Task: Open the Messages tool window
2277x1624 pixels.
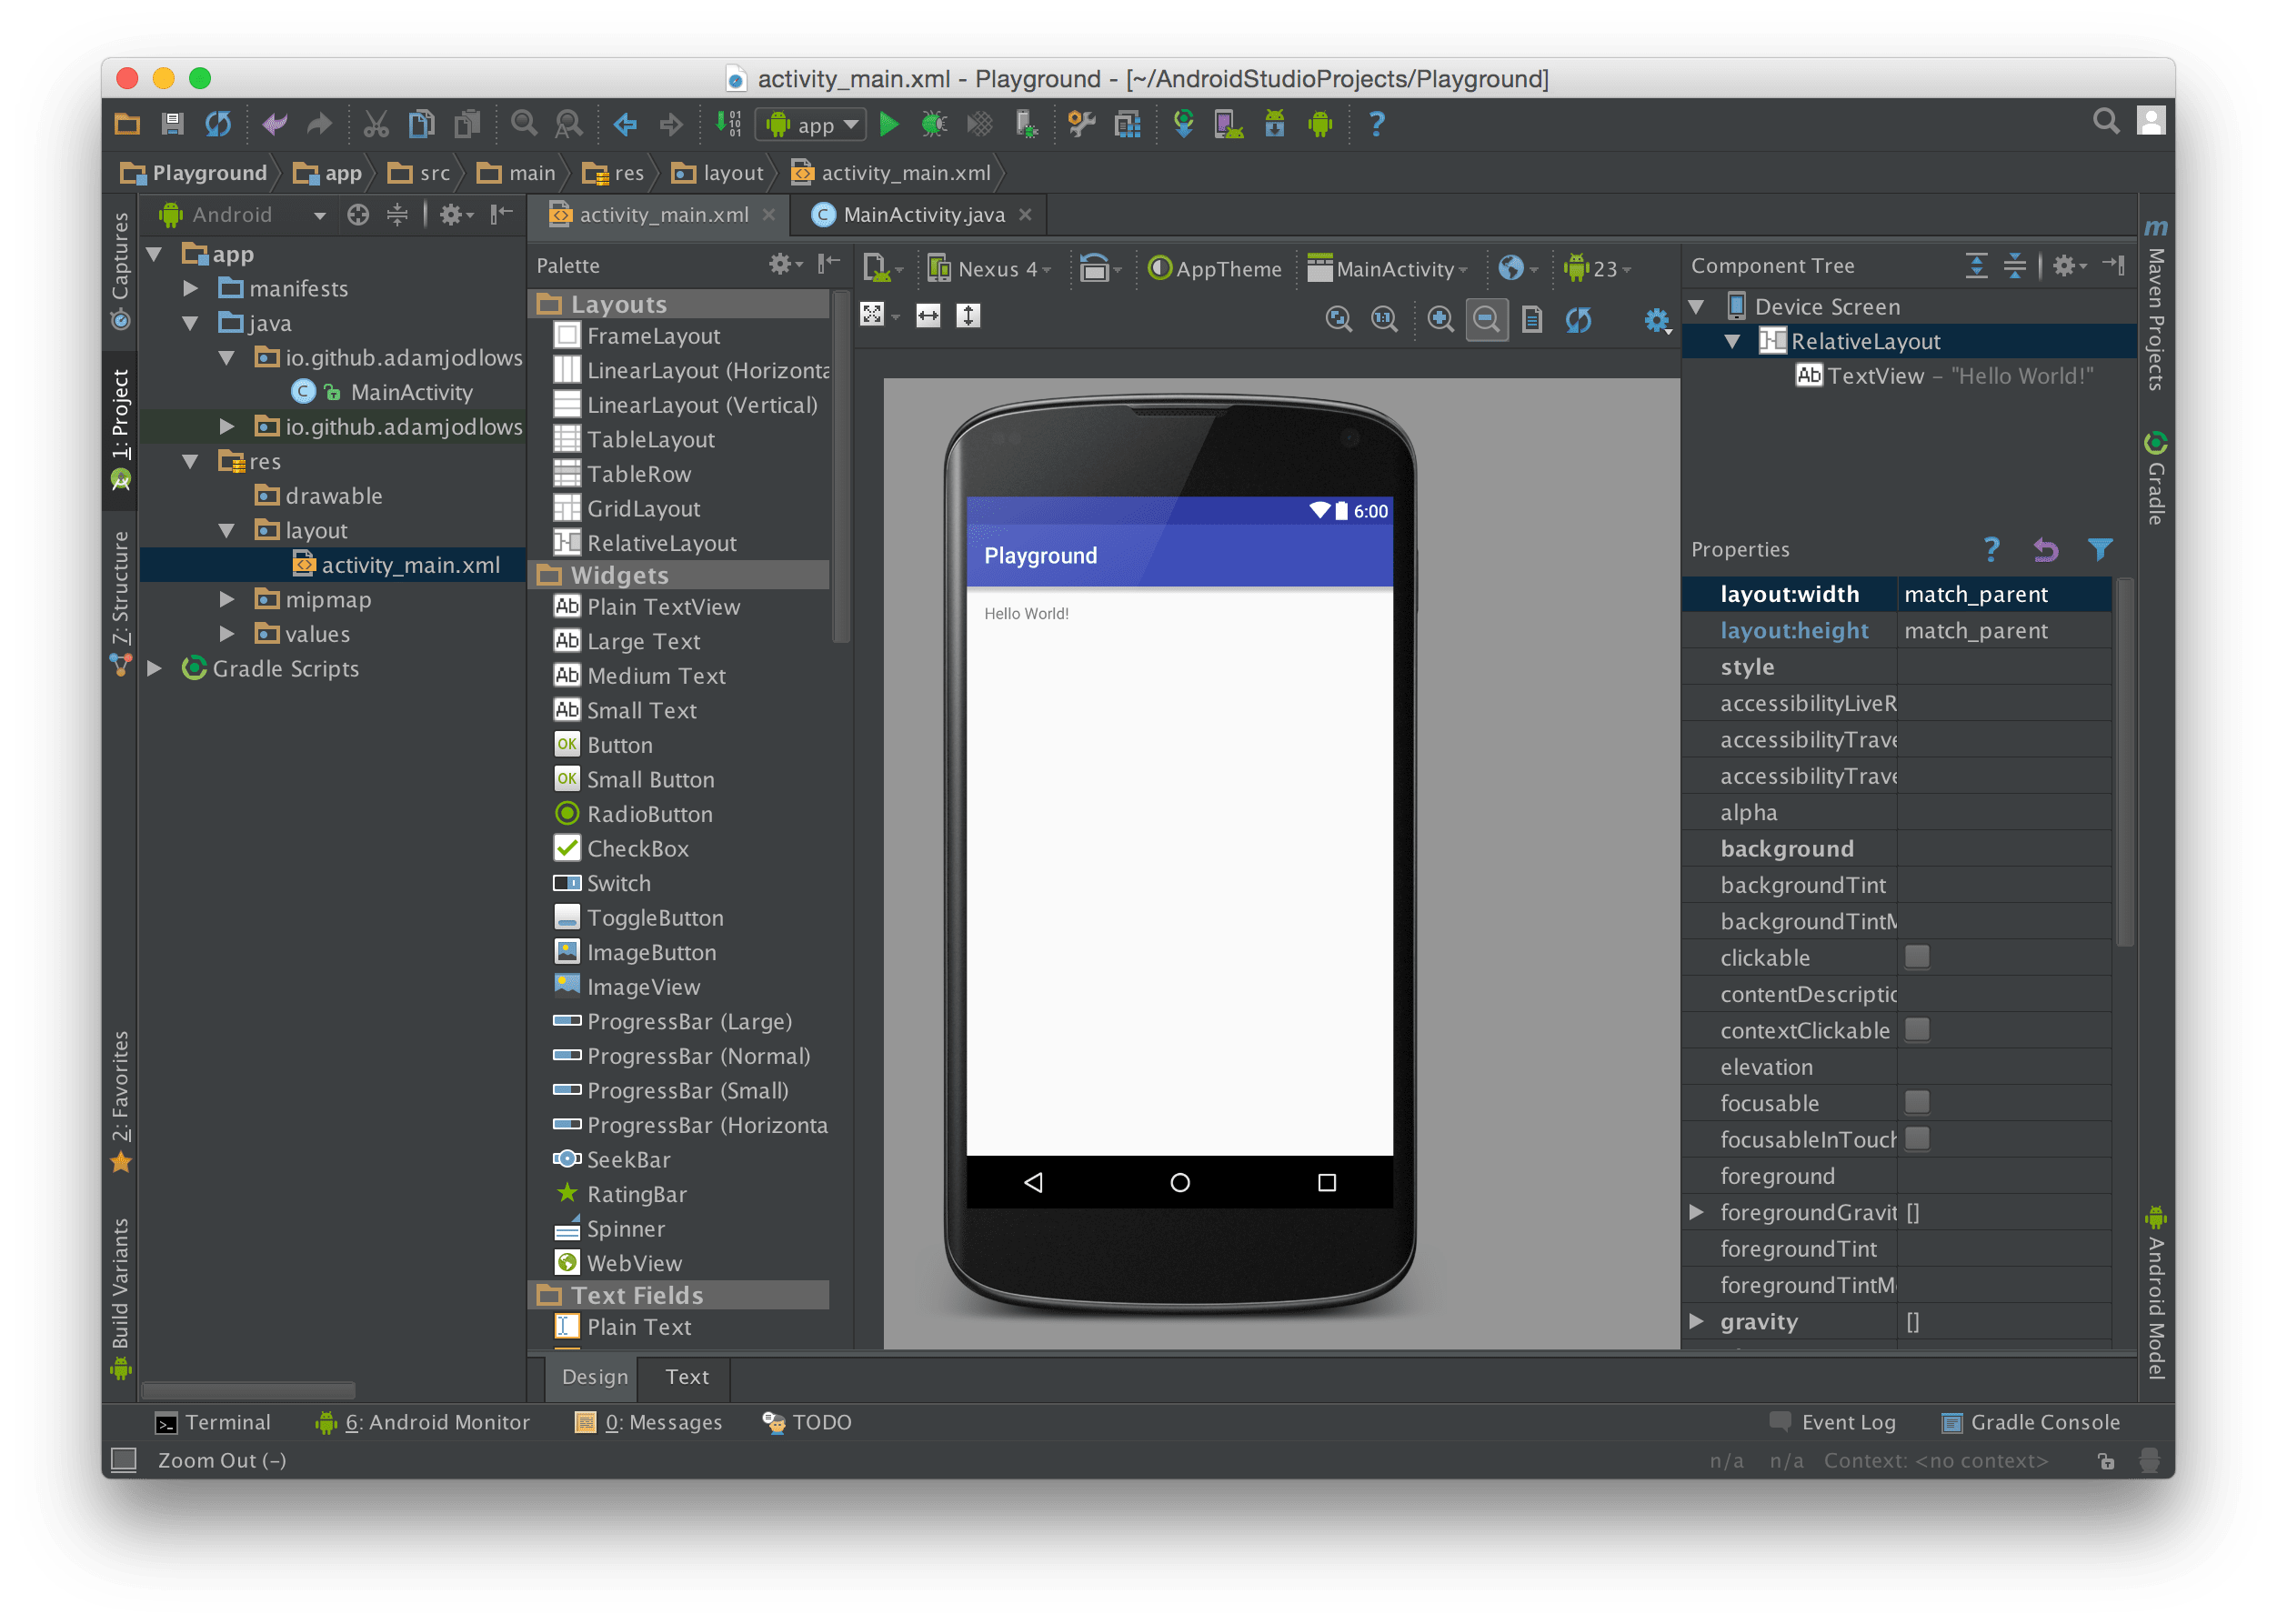Action: (x=648, y=1422)
